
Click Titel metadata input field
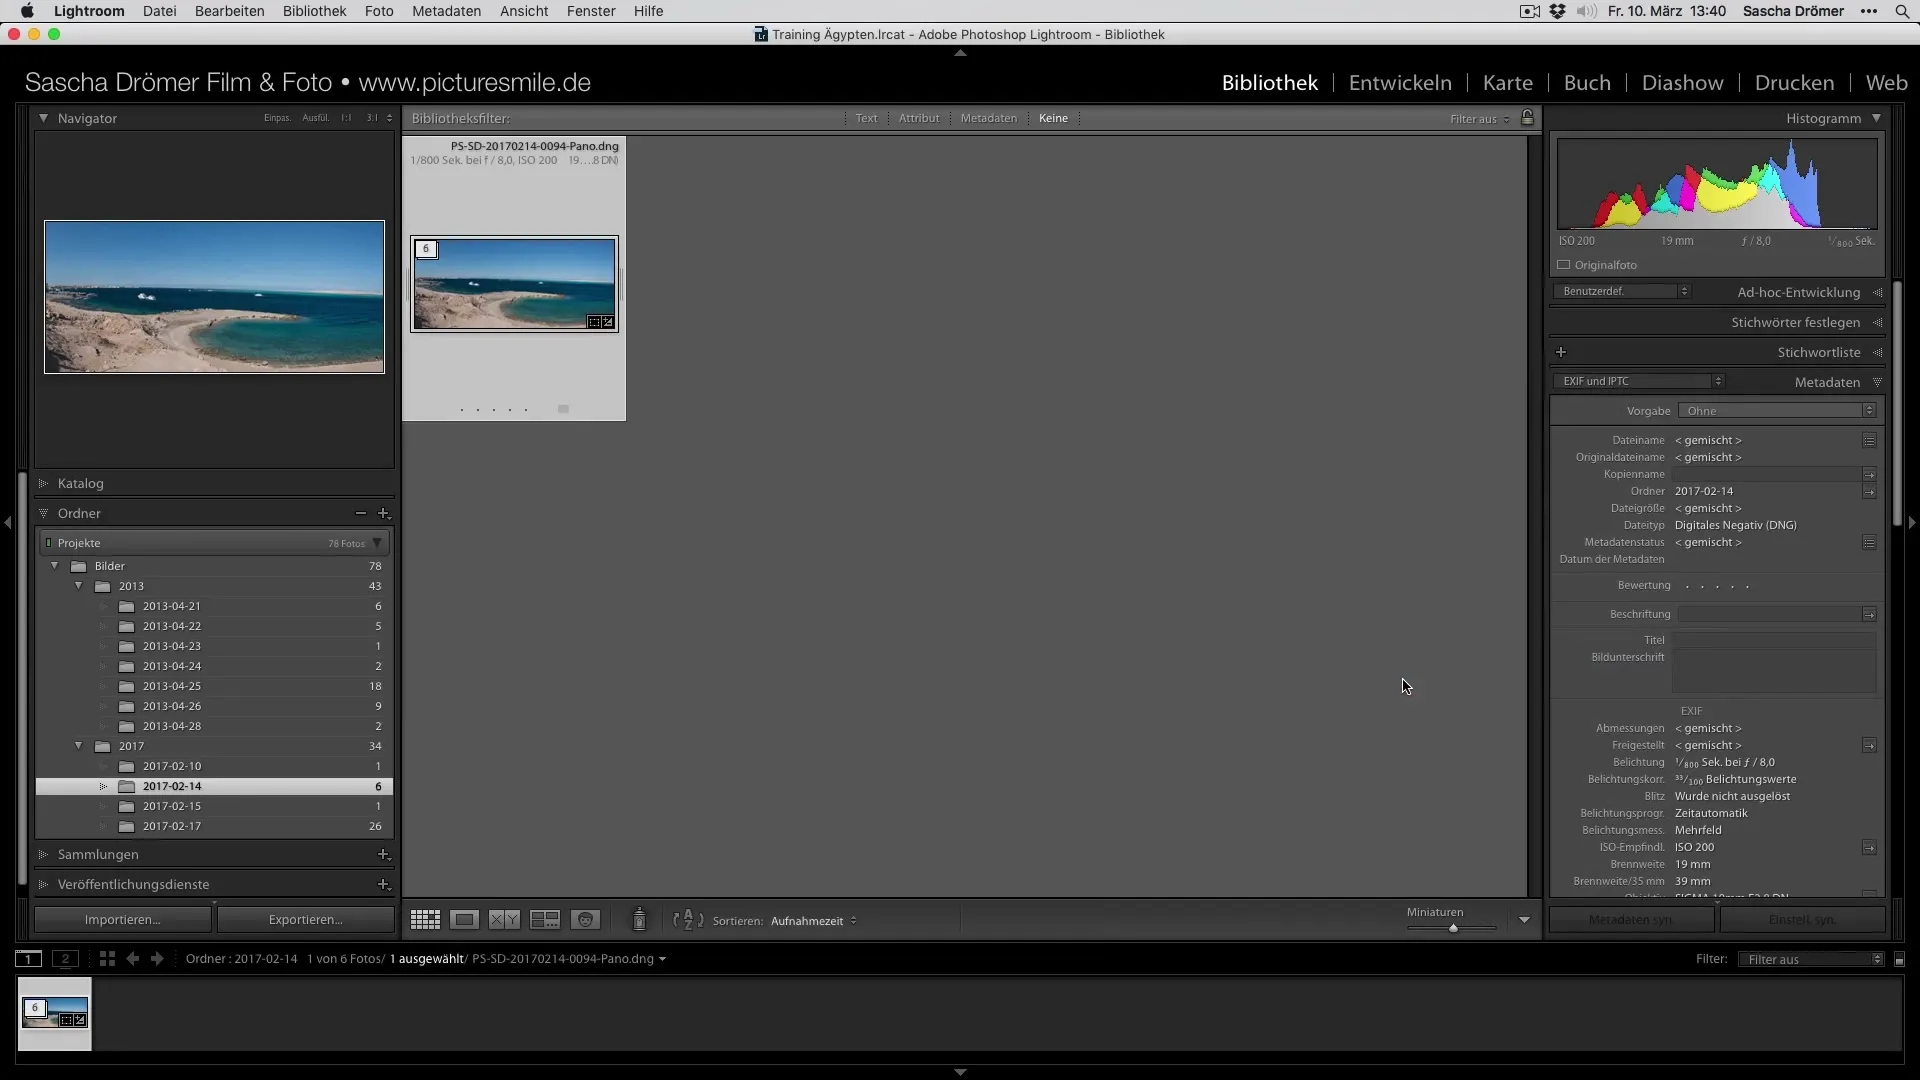click(1774, 640)
